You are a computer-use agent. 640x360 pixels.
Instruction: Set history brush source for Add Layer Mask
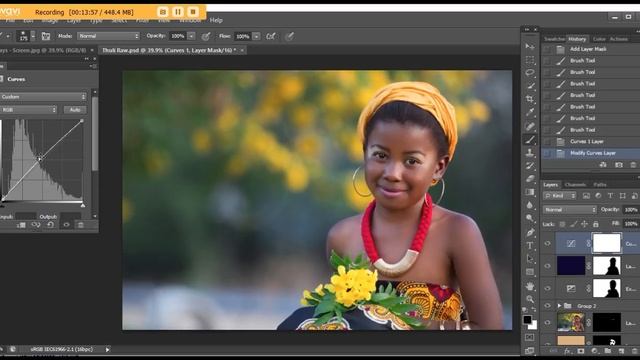pyautogui.click(x=547, y=49)
